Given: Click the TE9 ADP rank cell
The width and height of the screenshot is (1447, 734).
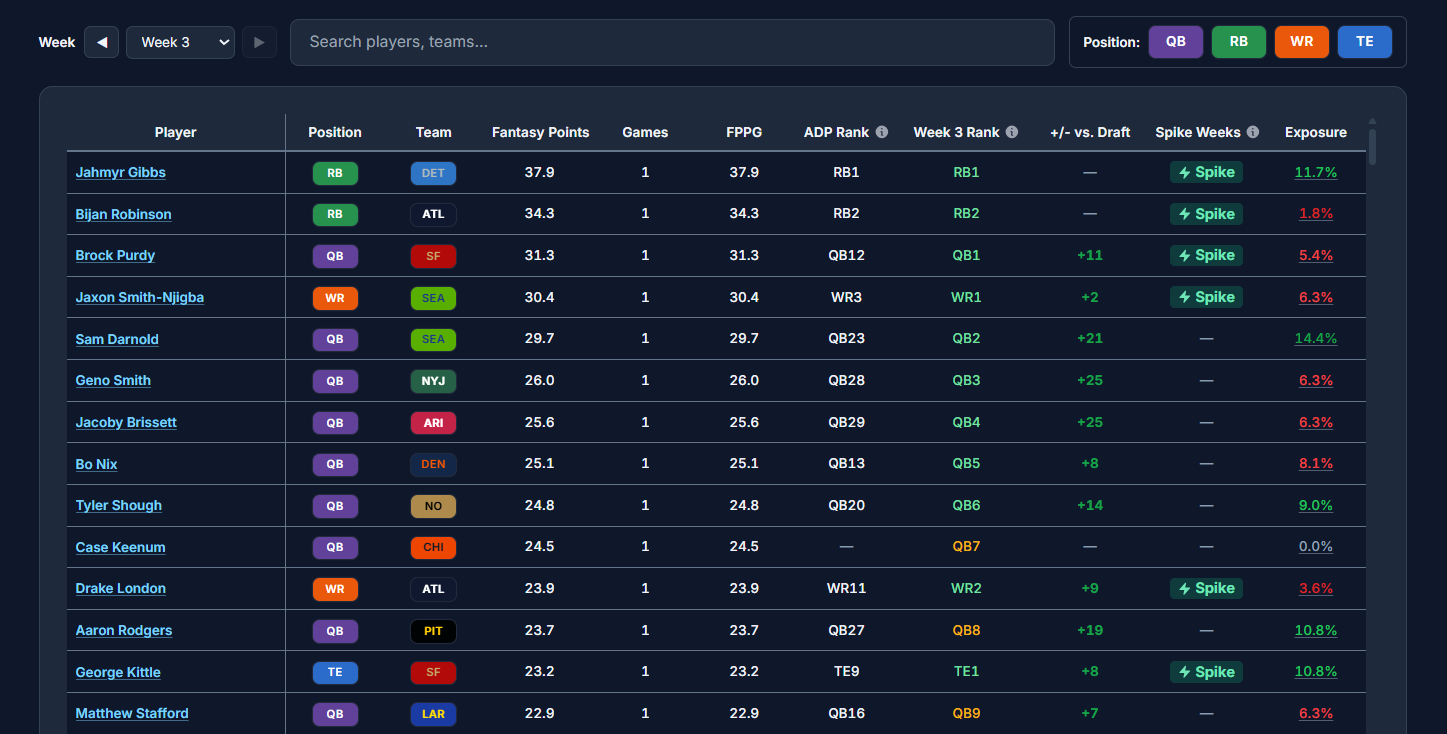Looking at the screenshot, I should pyautogui.click(x=846, y=672).
